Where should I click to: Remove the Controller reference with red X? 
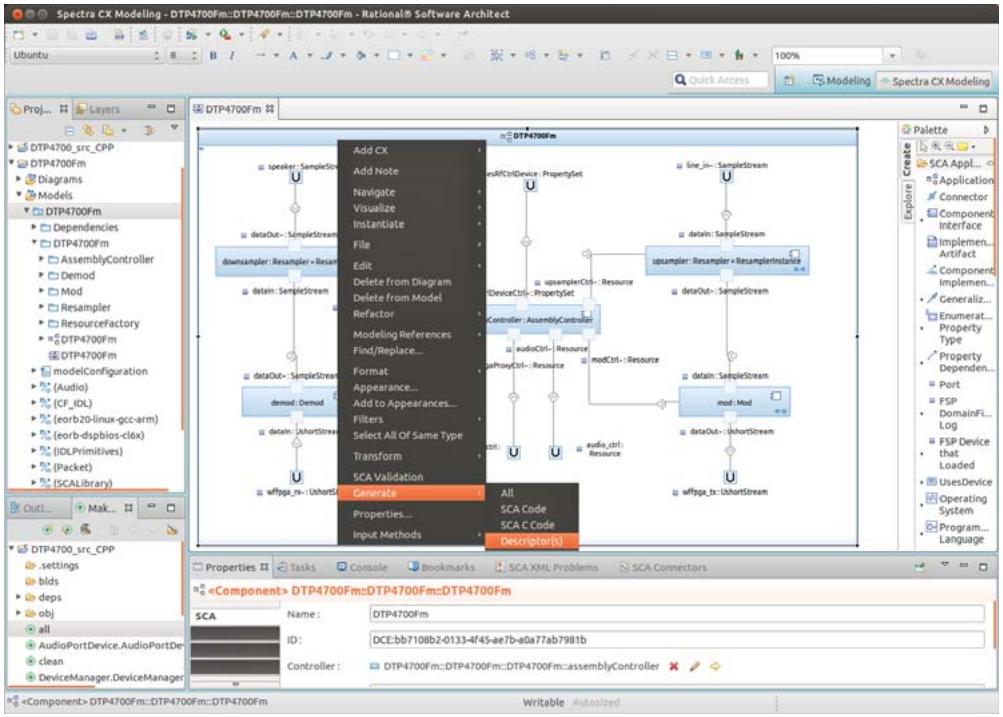point(674,666)
